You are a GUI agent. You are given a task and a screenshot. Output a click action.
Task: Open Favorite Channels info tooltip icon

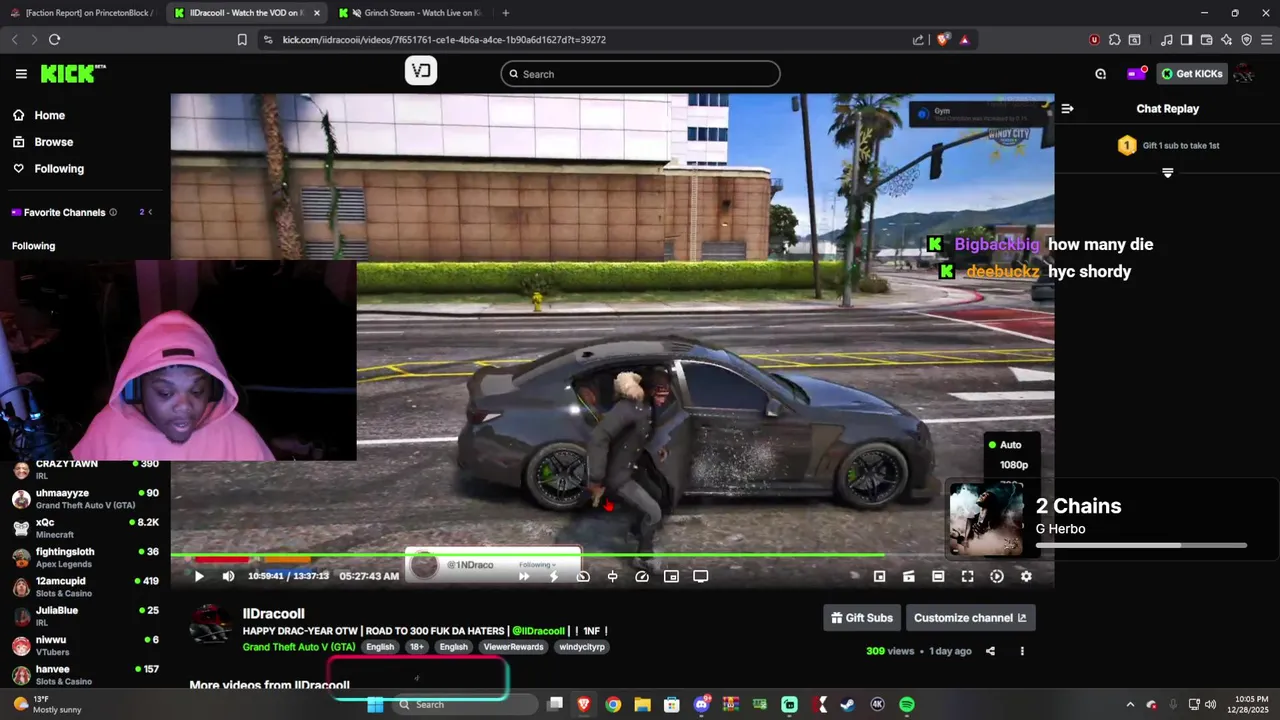pos(113,212)
